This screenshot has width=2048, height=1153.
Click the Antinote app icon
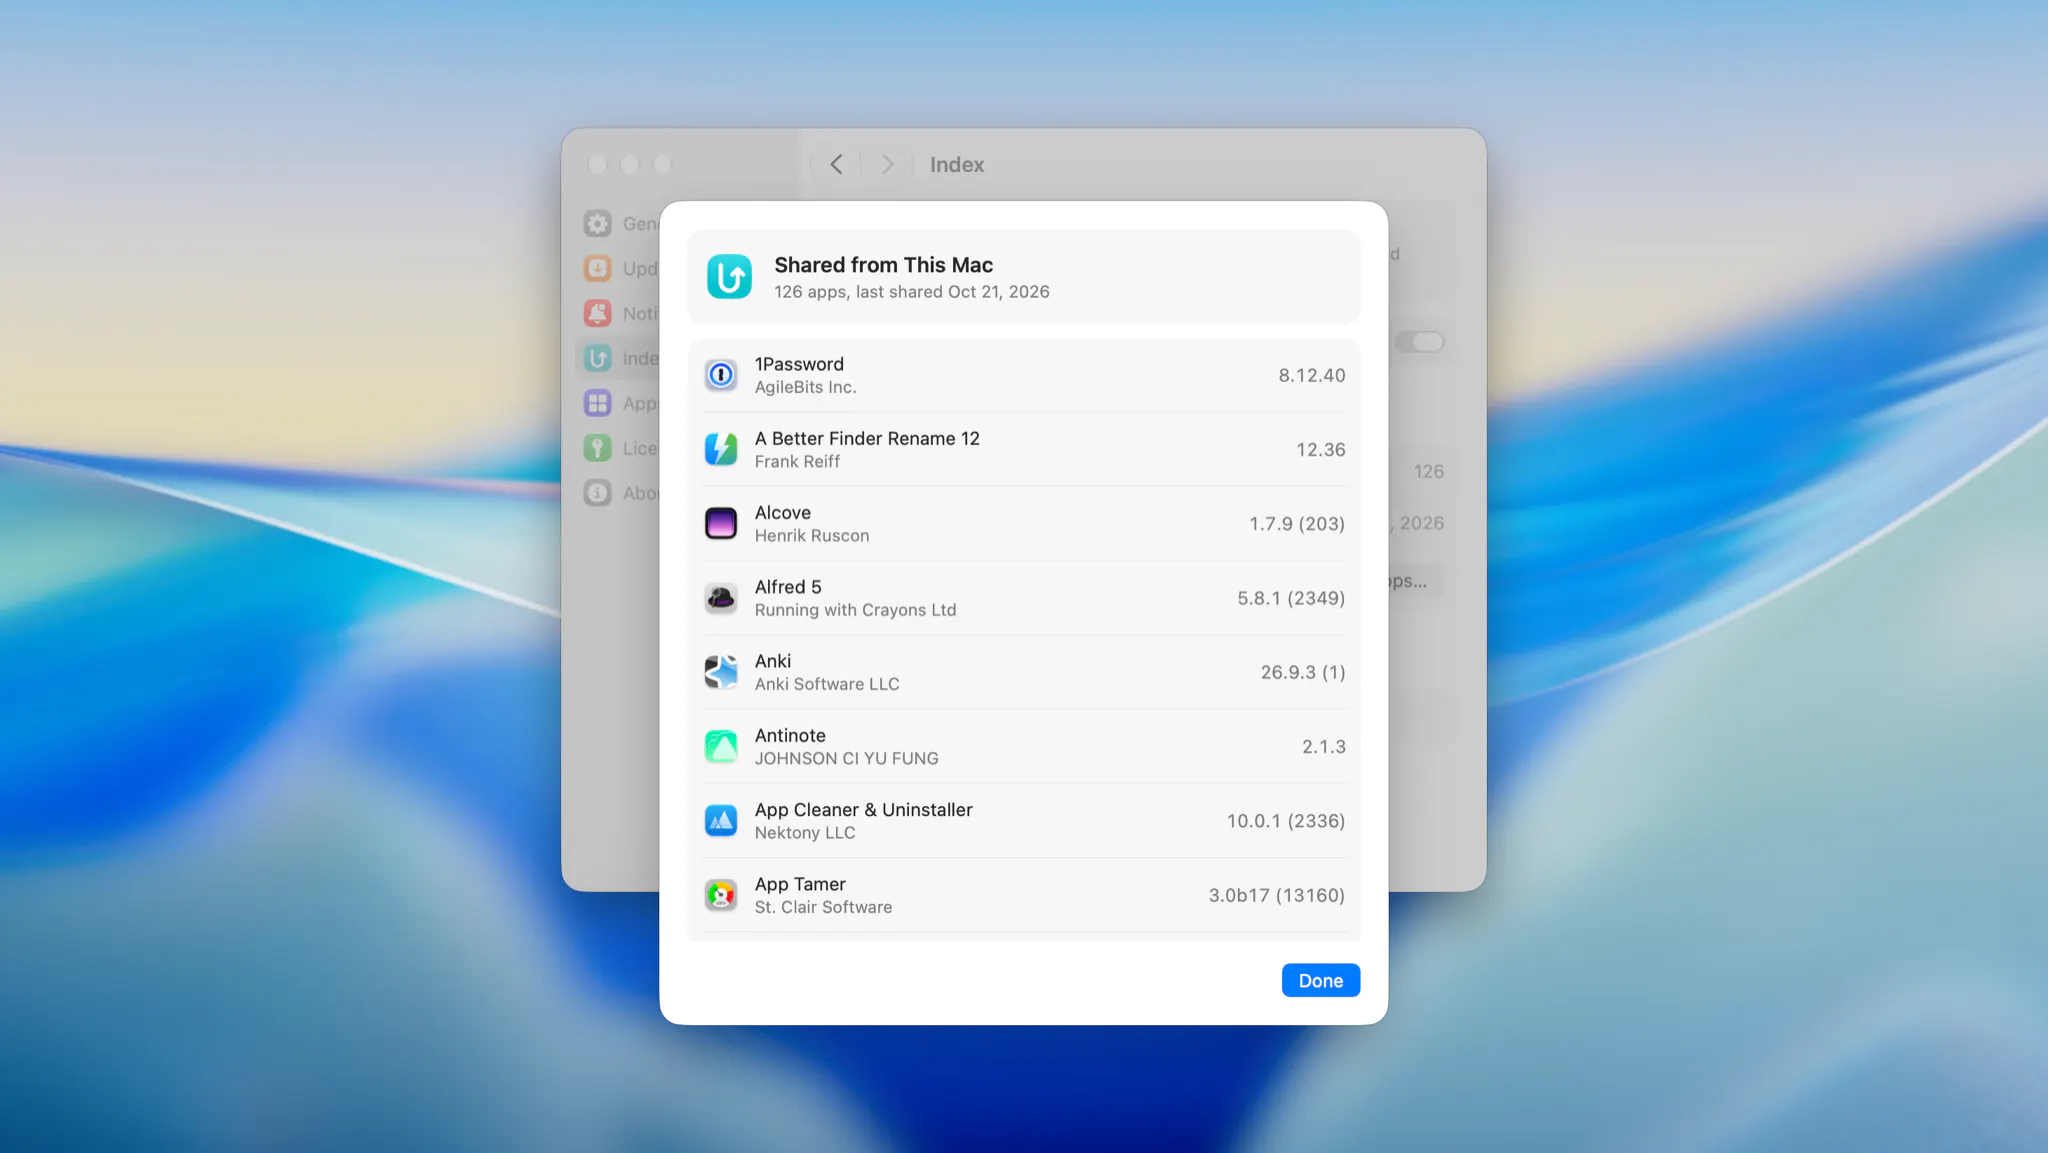720,746
